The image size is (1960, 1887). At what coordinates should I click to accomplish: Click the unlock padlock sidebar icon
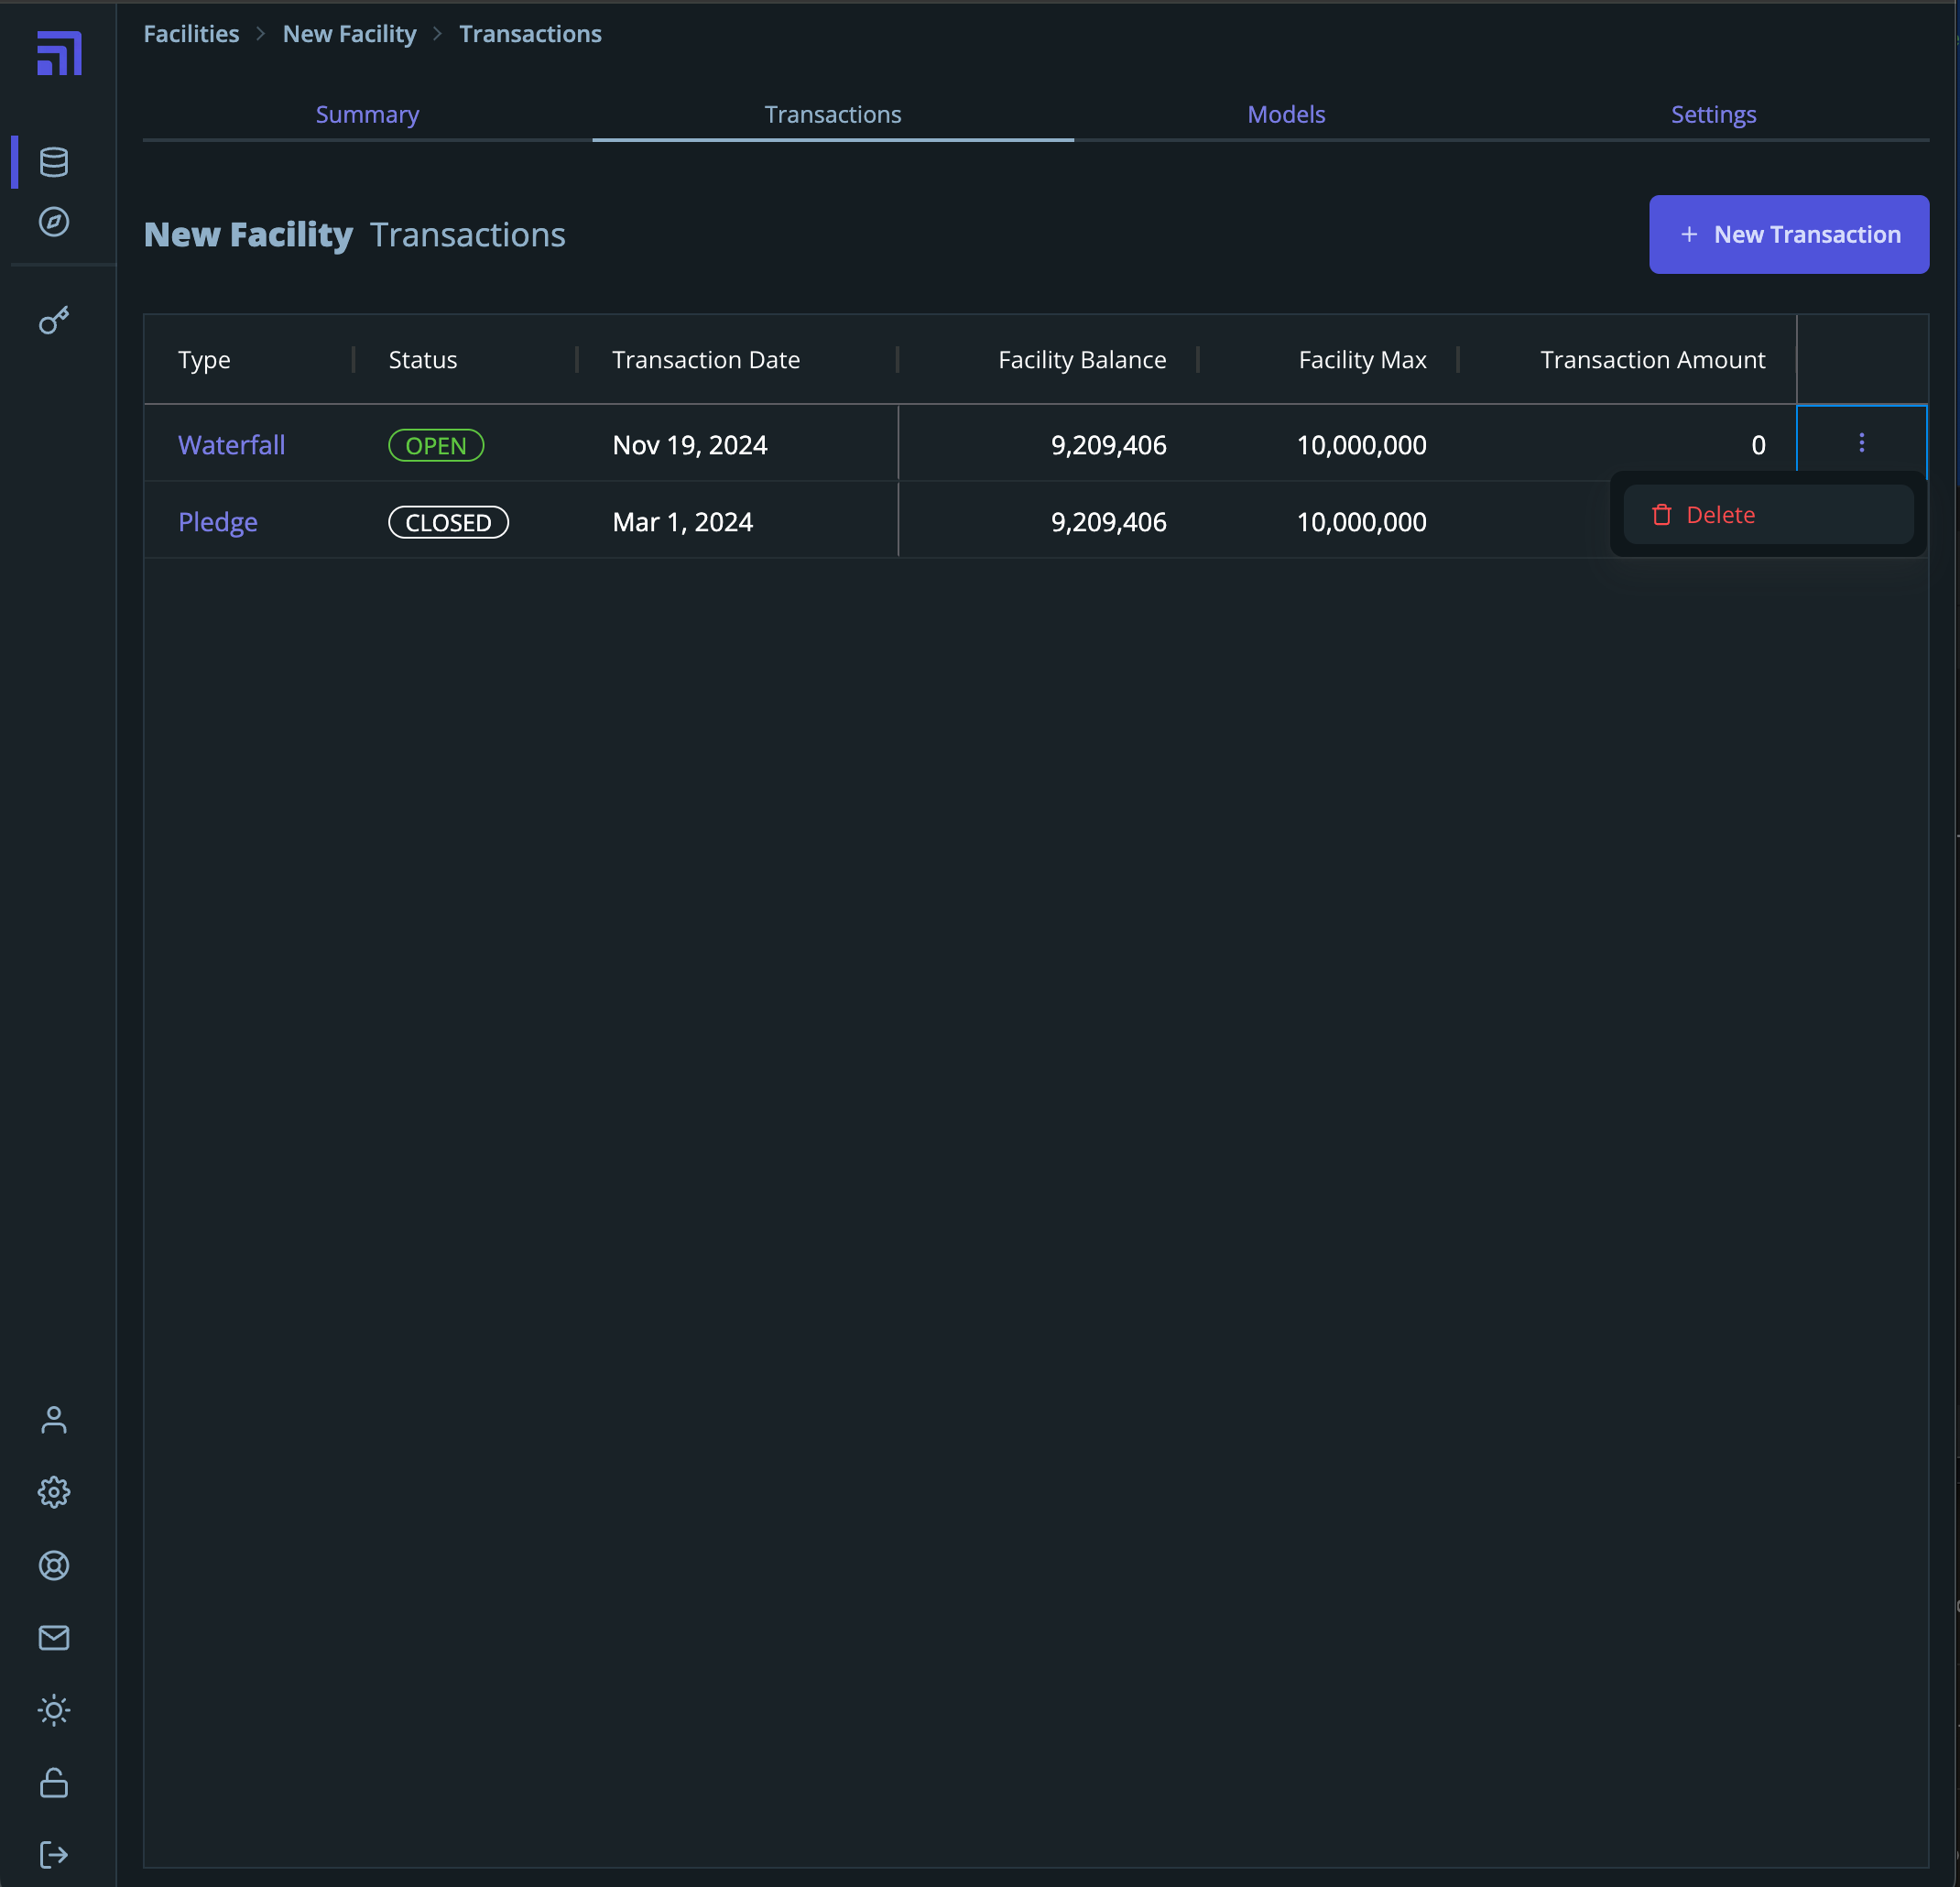pyautogui.click(x=54, y=1783)
